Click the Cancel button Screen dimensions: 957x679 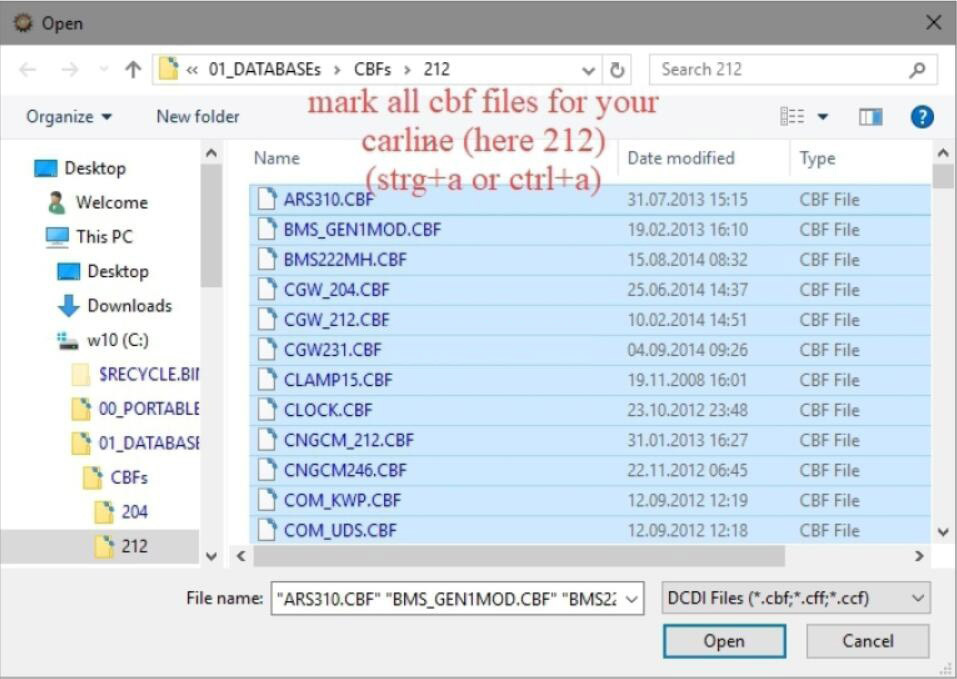tap(868, 641)
